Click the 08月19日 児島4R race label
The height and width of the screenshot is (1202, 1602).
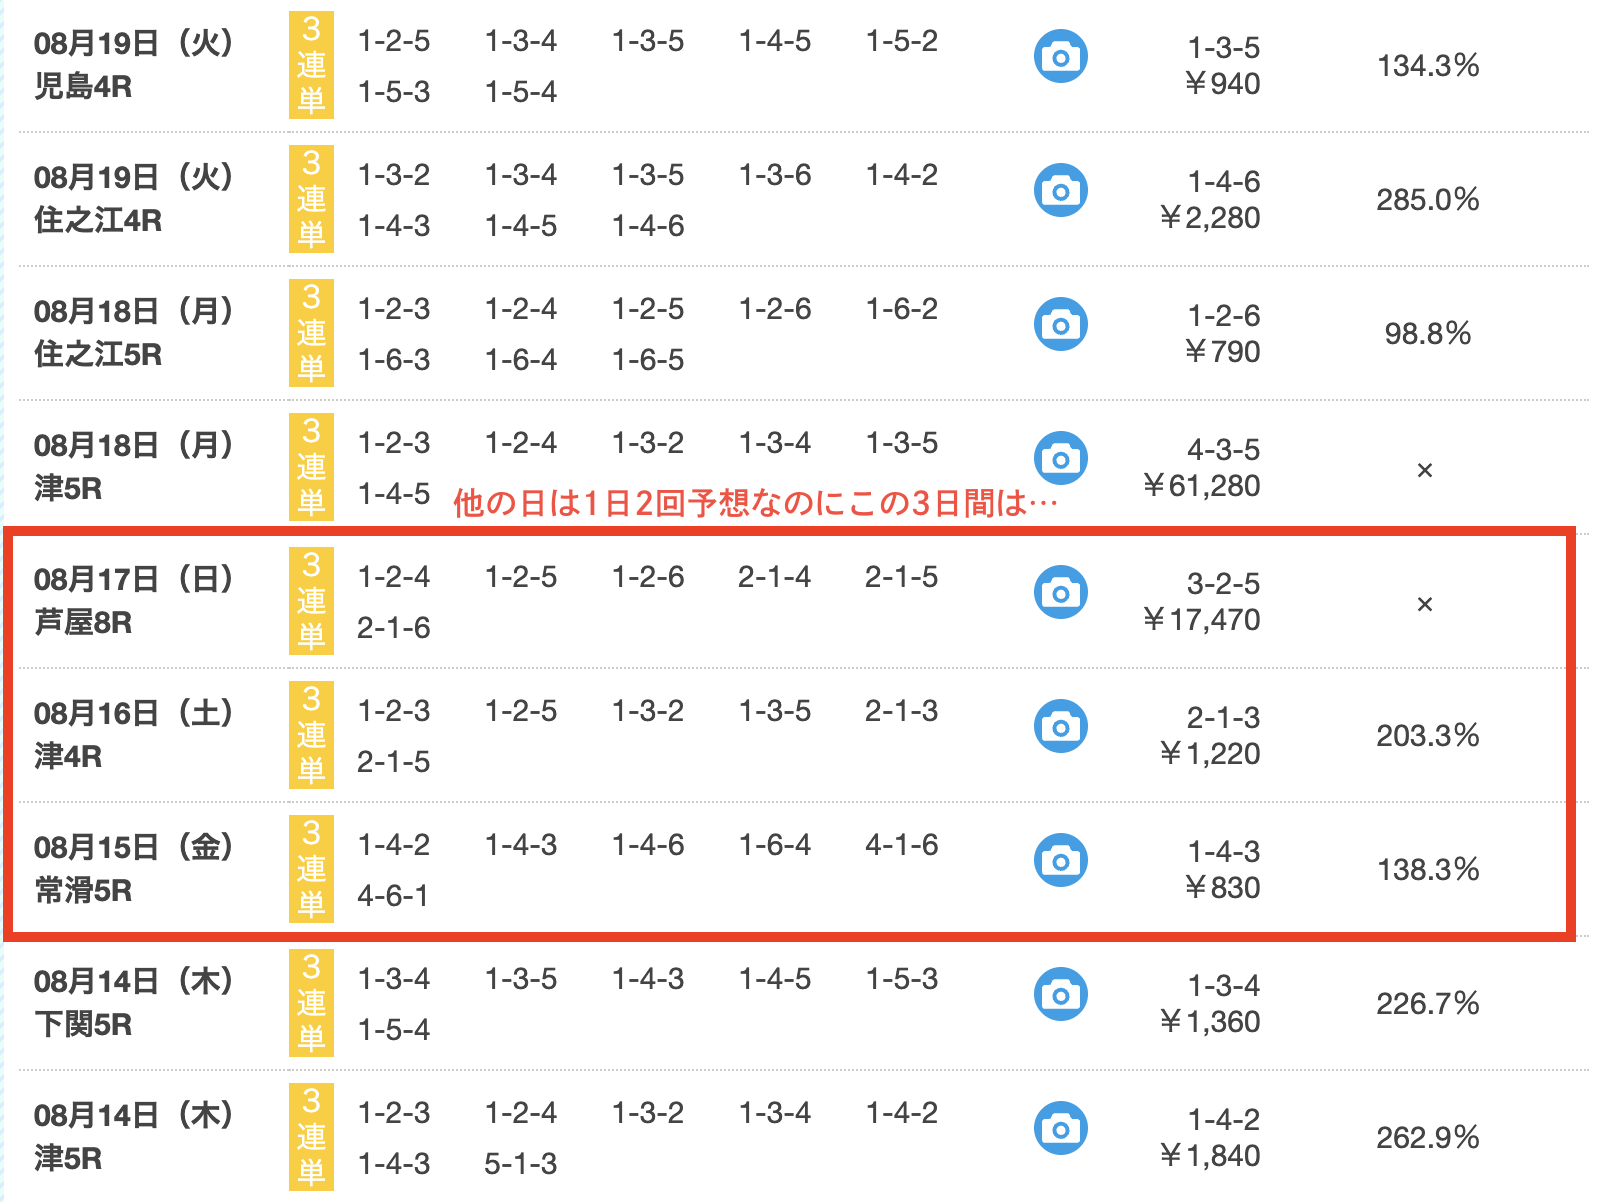133,65
